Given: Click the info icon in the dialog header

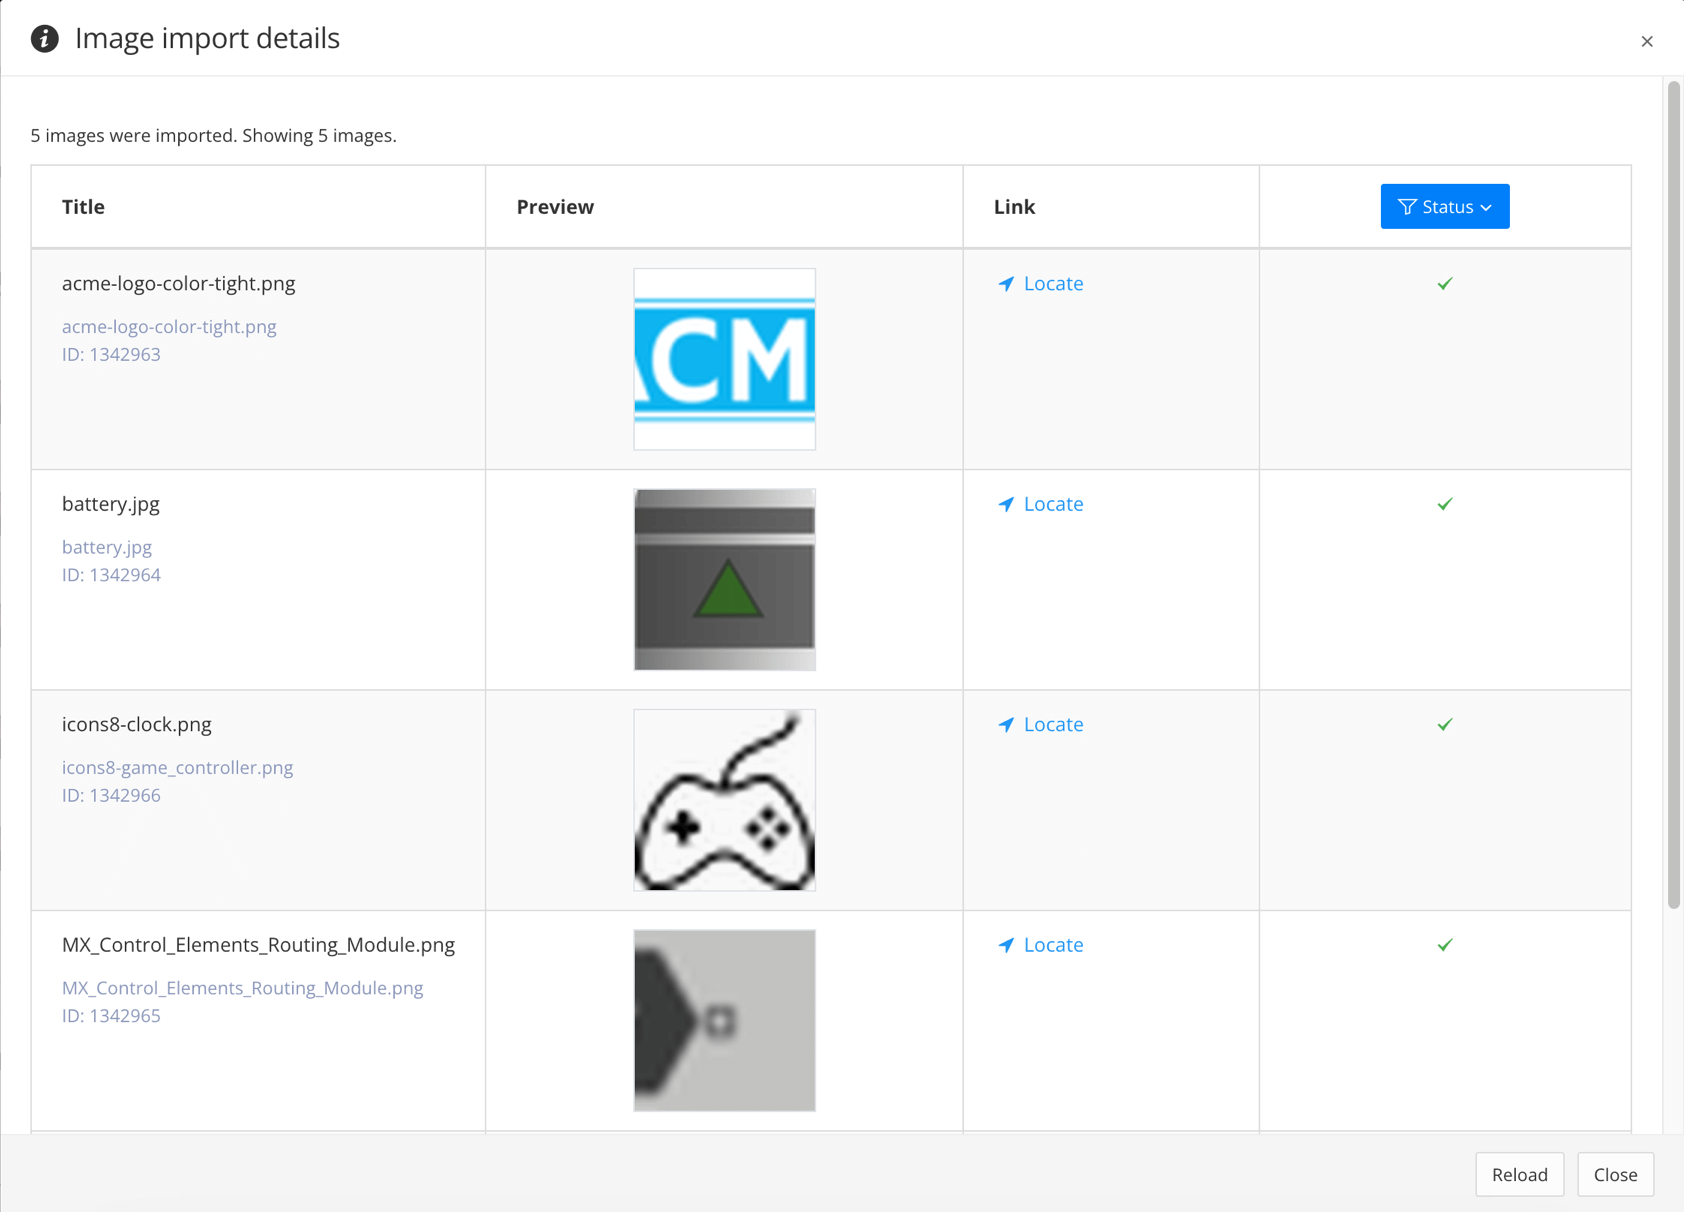Looking at the screenshot, I should click(44, 38).
